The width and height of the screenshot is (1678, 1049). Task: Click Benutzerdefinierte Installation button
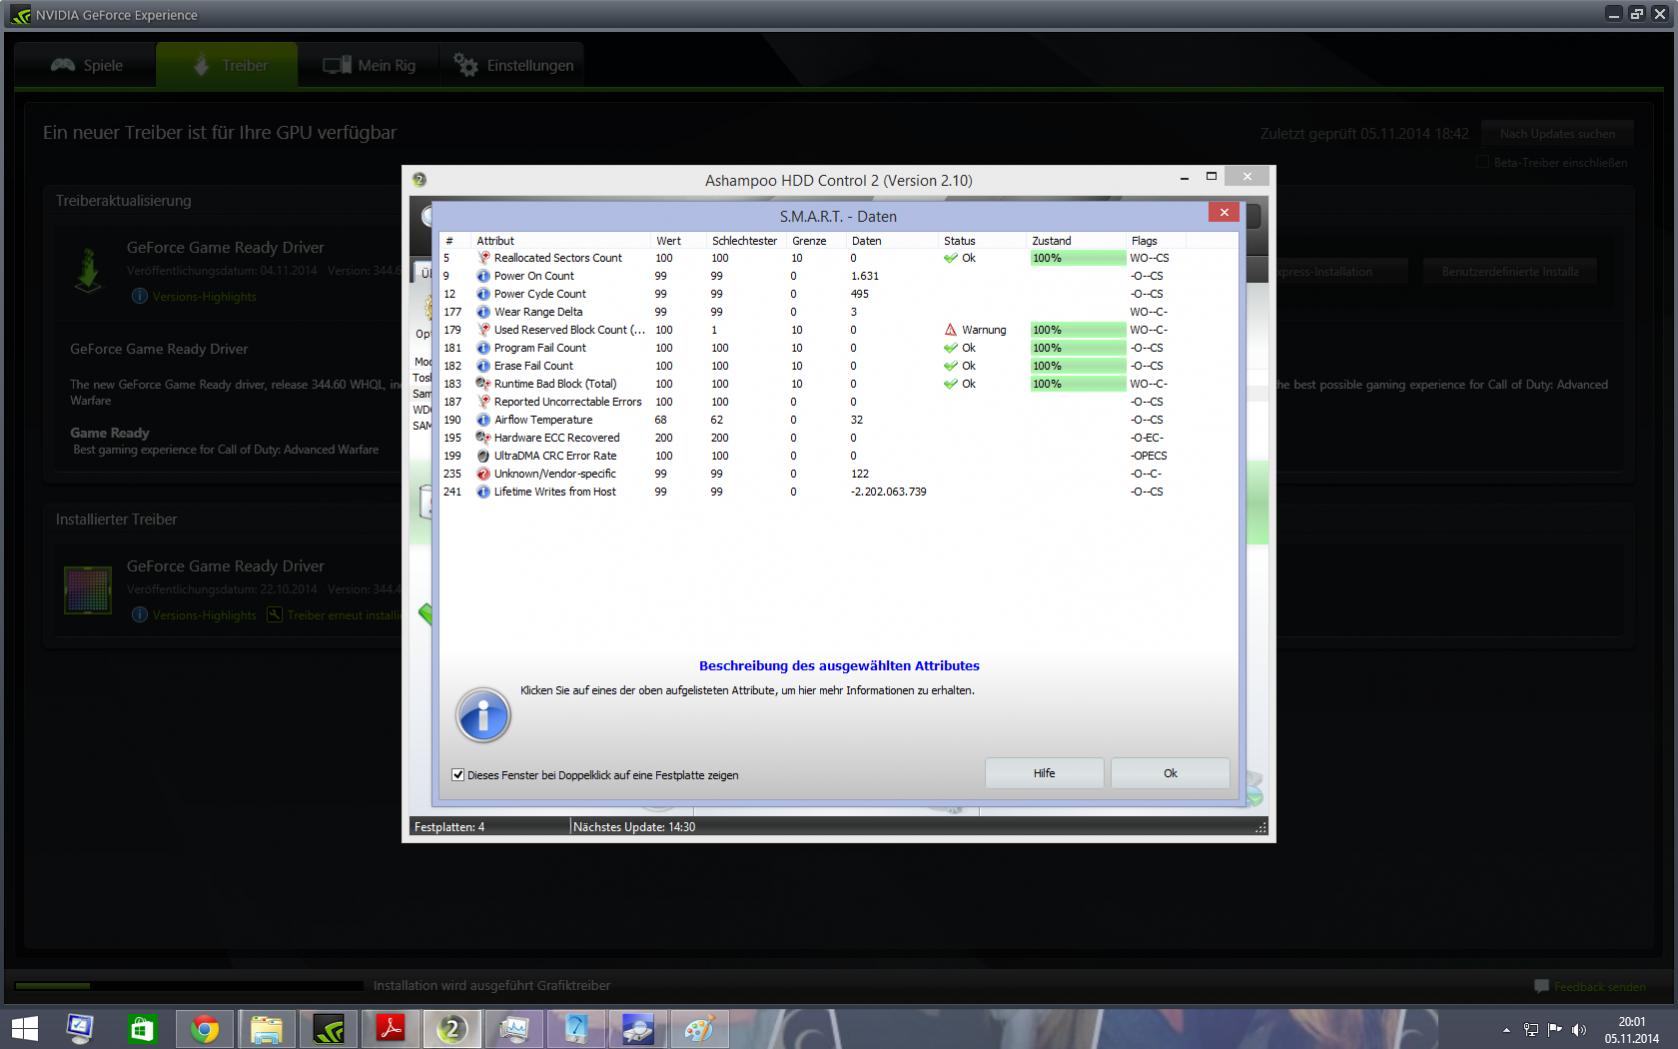point(1510,271)
